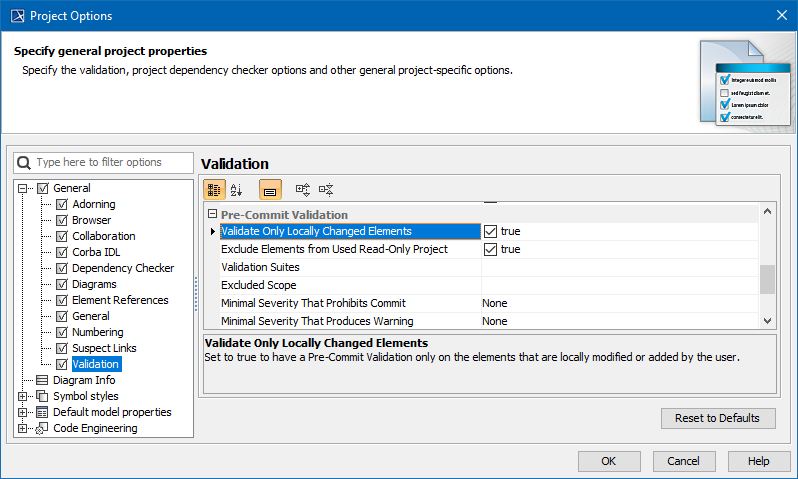The height and width of the screenshot is (479, 798).
Task: Click the collapse all categories icon
Action: (x=325, y=189)
